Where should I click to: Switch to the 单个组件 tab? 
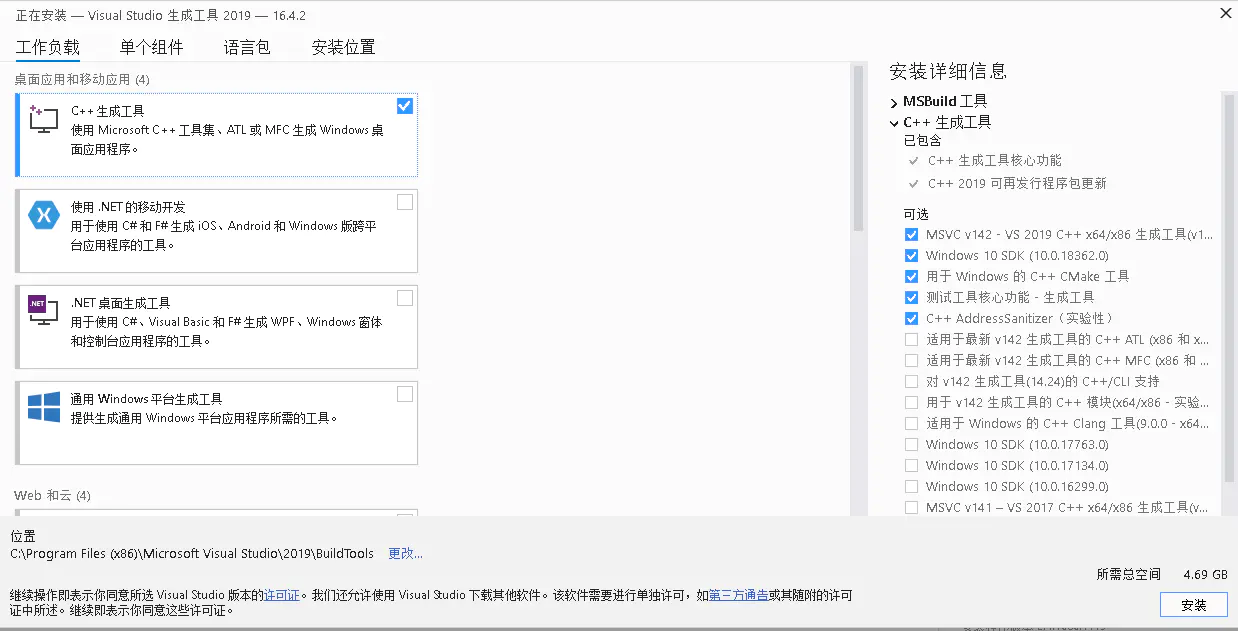click(x=151, y=46)
